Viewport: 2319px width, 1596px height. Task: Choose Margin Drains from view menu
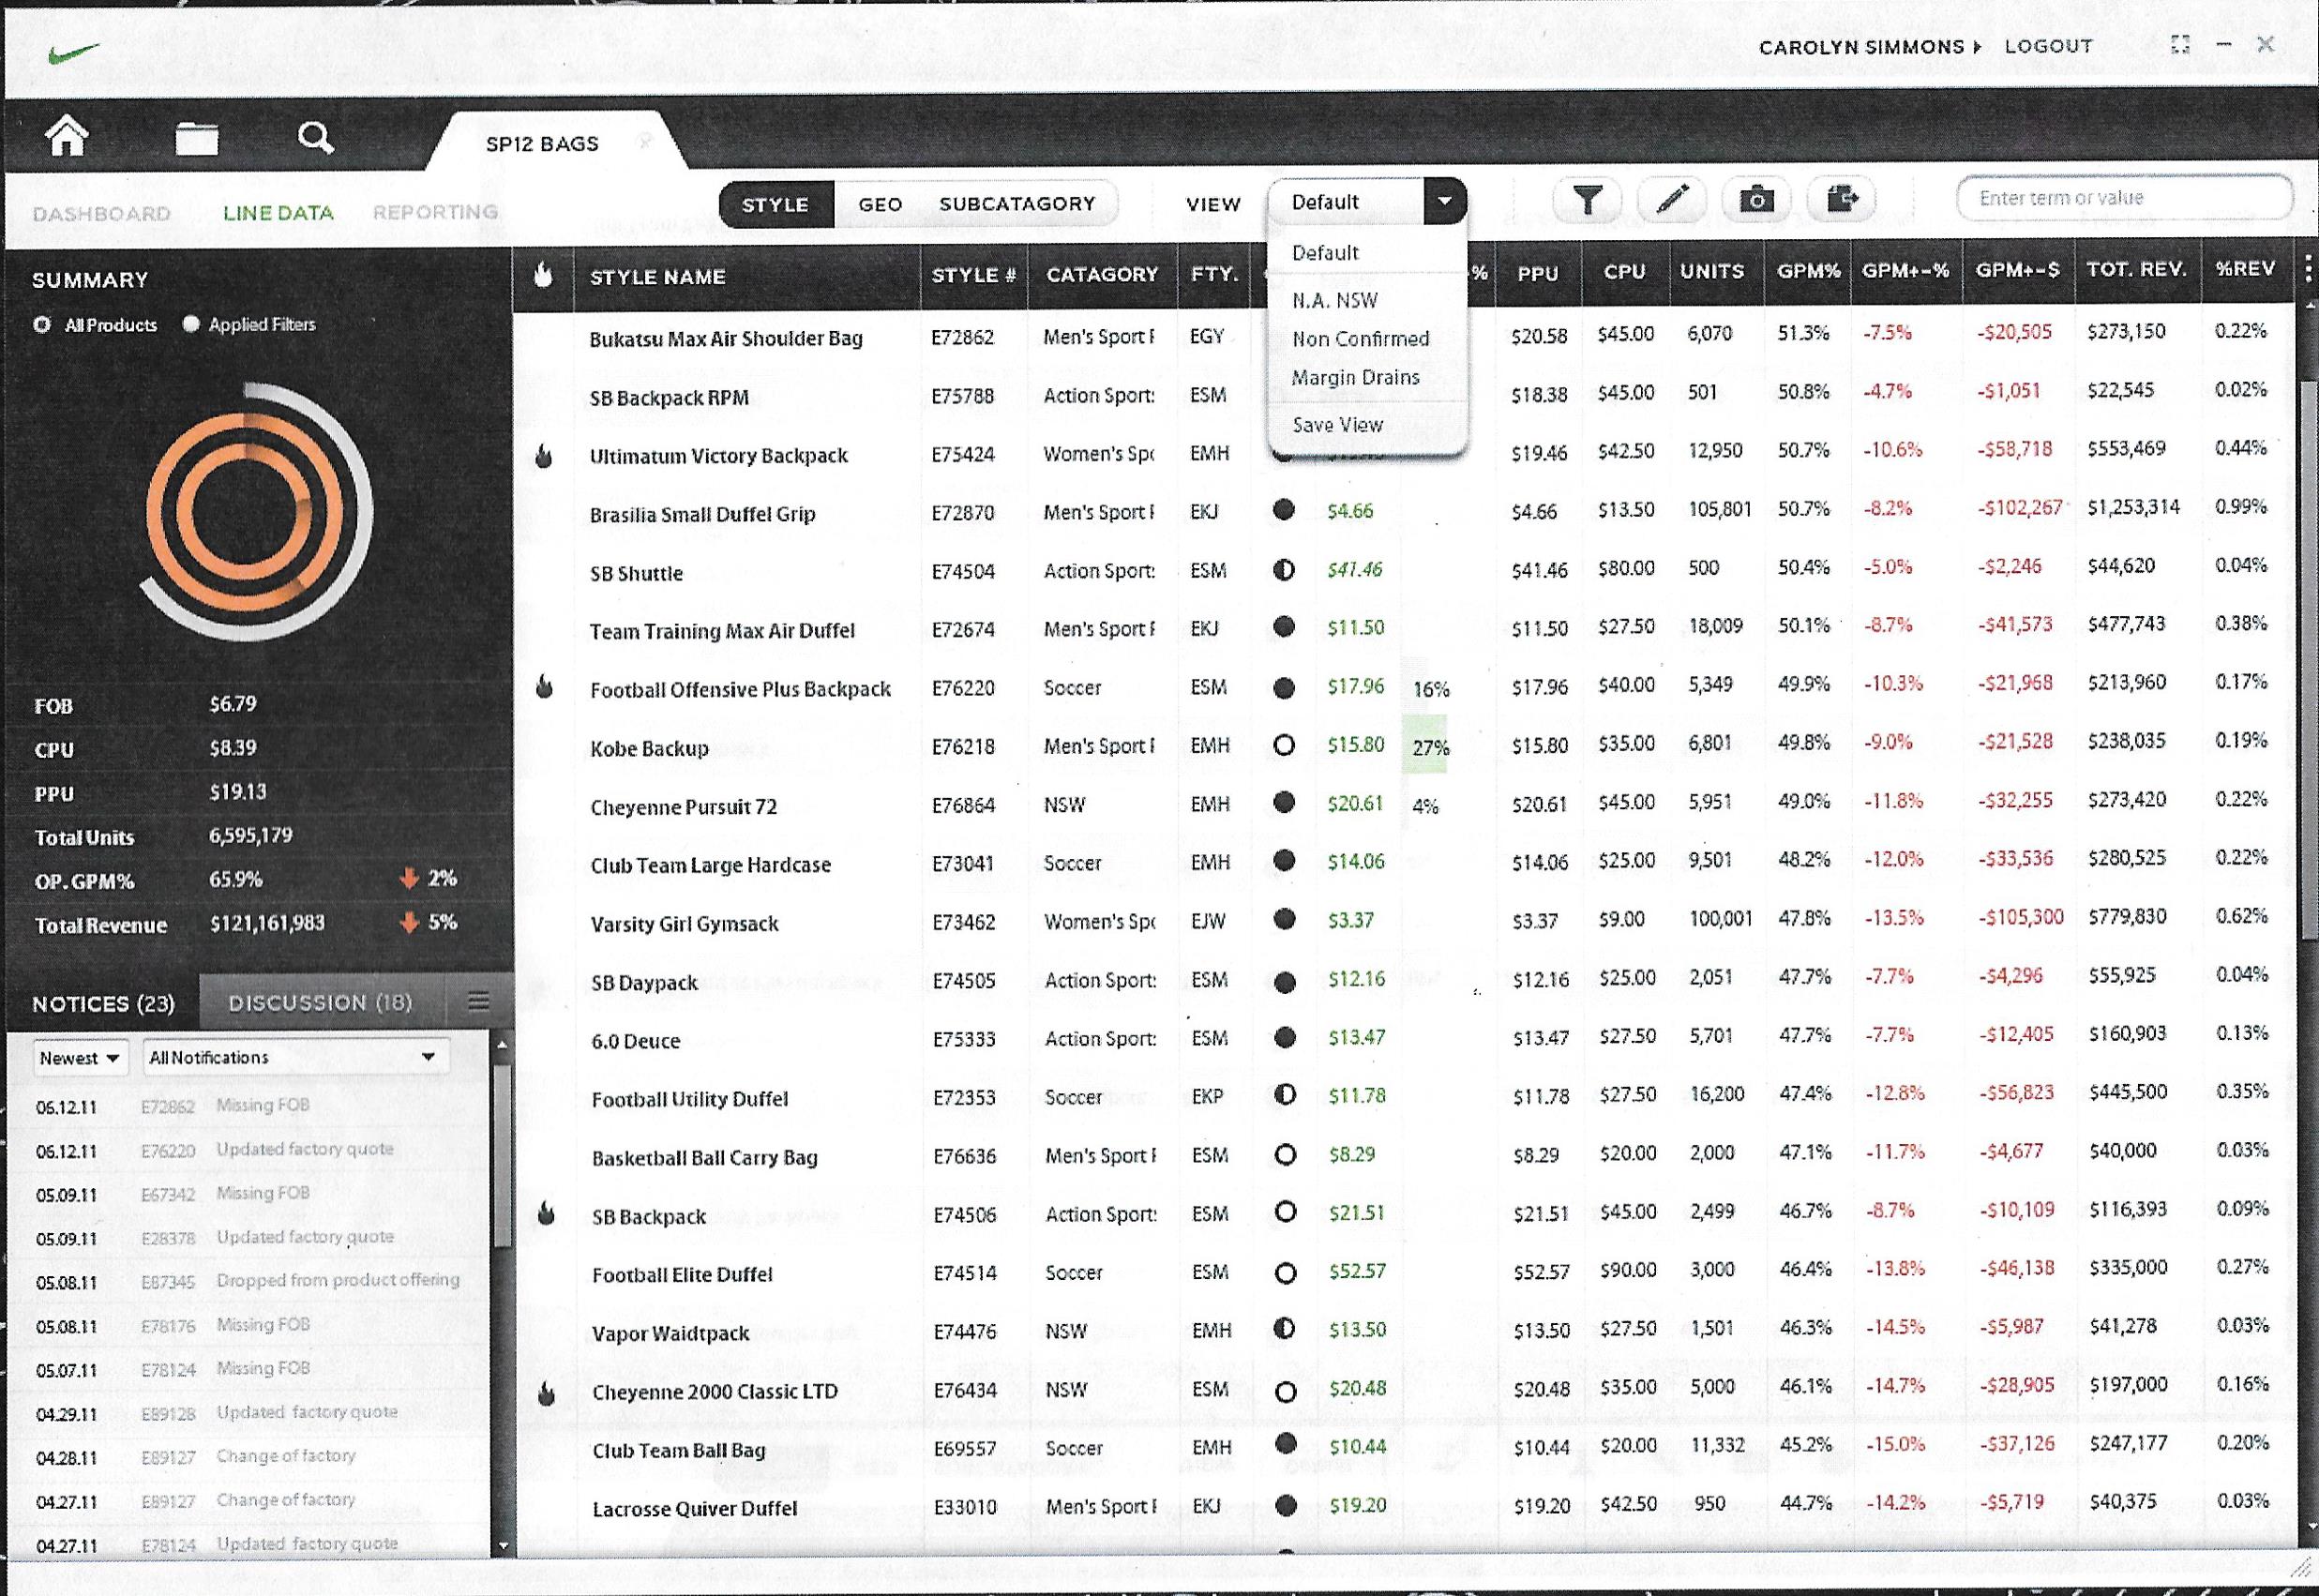[x=1355, y=378]
